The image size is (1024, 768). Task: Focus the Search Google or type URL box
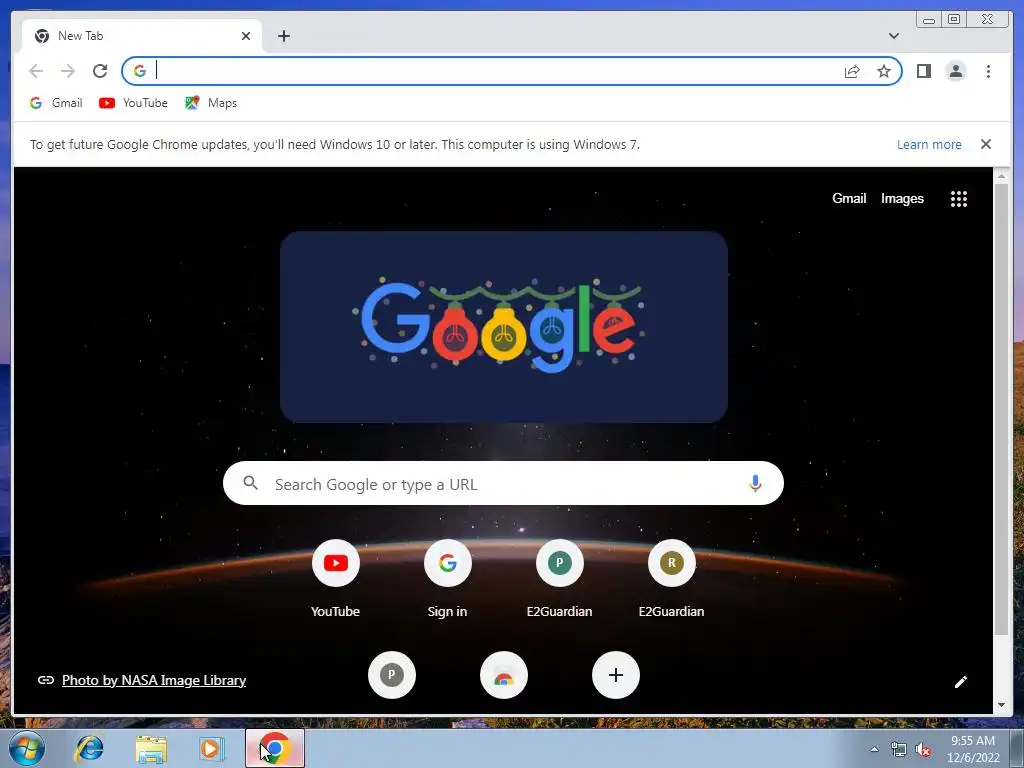tap(504, 483)
